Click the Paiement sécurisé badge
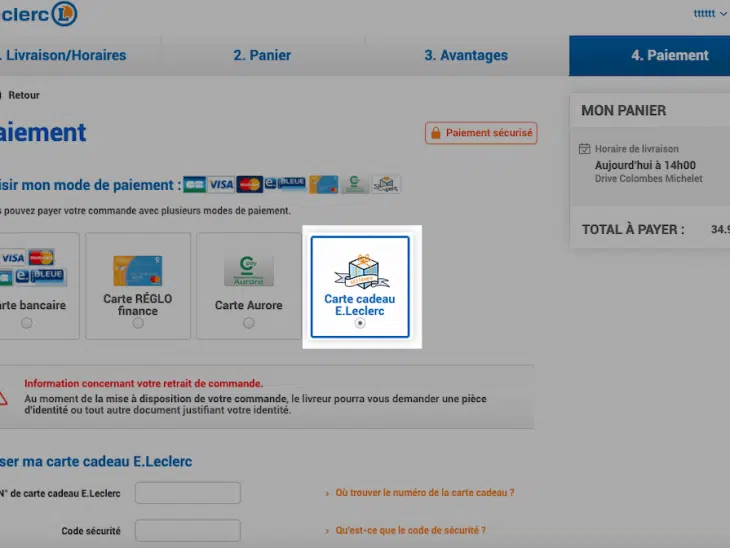The width and height of the screenshot is (730, 548). point(481,133)
